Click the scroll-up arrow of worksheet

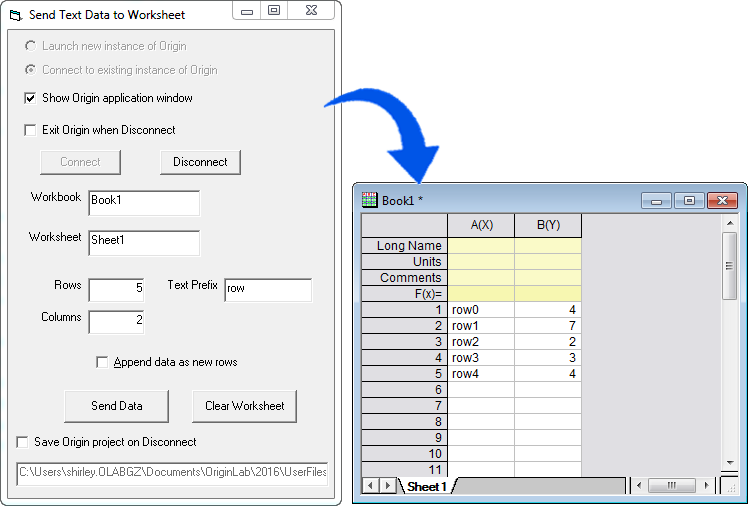tap(730, 222)
